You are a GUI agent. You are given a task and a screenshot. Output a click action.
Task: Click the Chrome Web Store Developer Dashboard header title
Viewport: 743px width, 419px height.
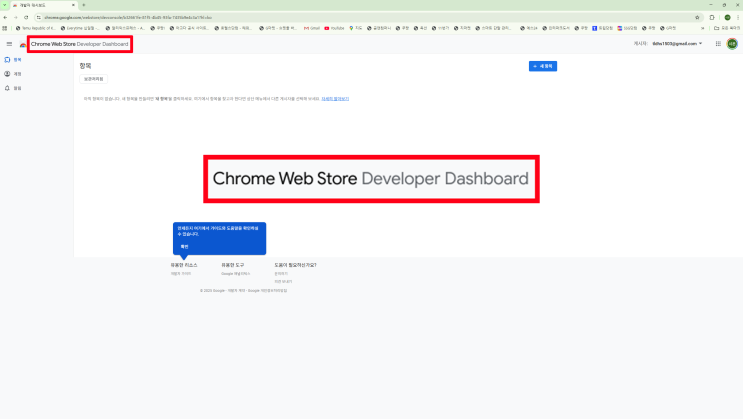(80, 44)
